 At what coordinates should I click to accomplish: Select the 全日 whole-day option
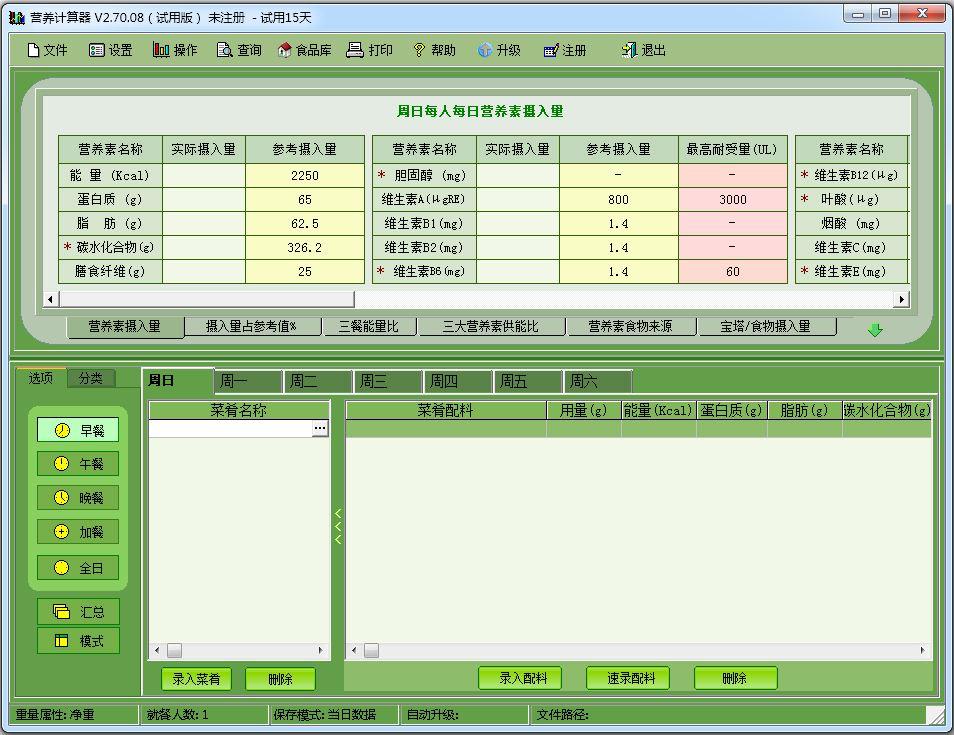tap(78, 568)
